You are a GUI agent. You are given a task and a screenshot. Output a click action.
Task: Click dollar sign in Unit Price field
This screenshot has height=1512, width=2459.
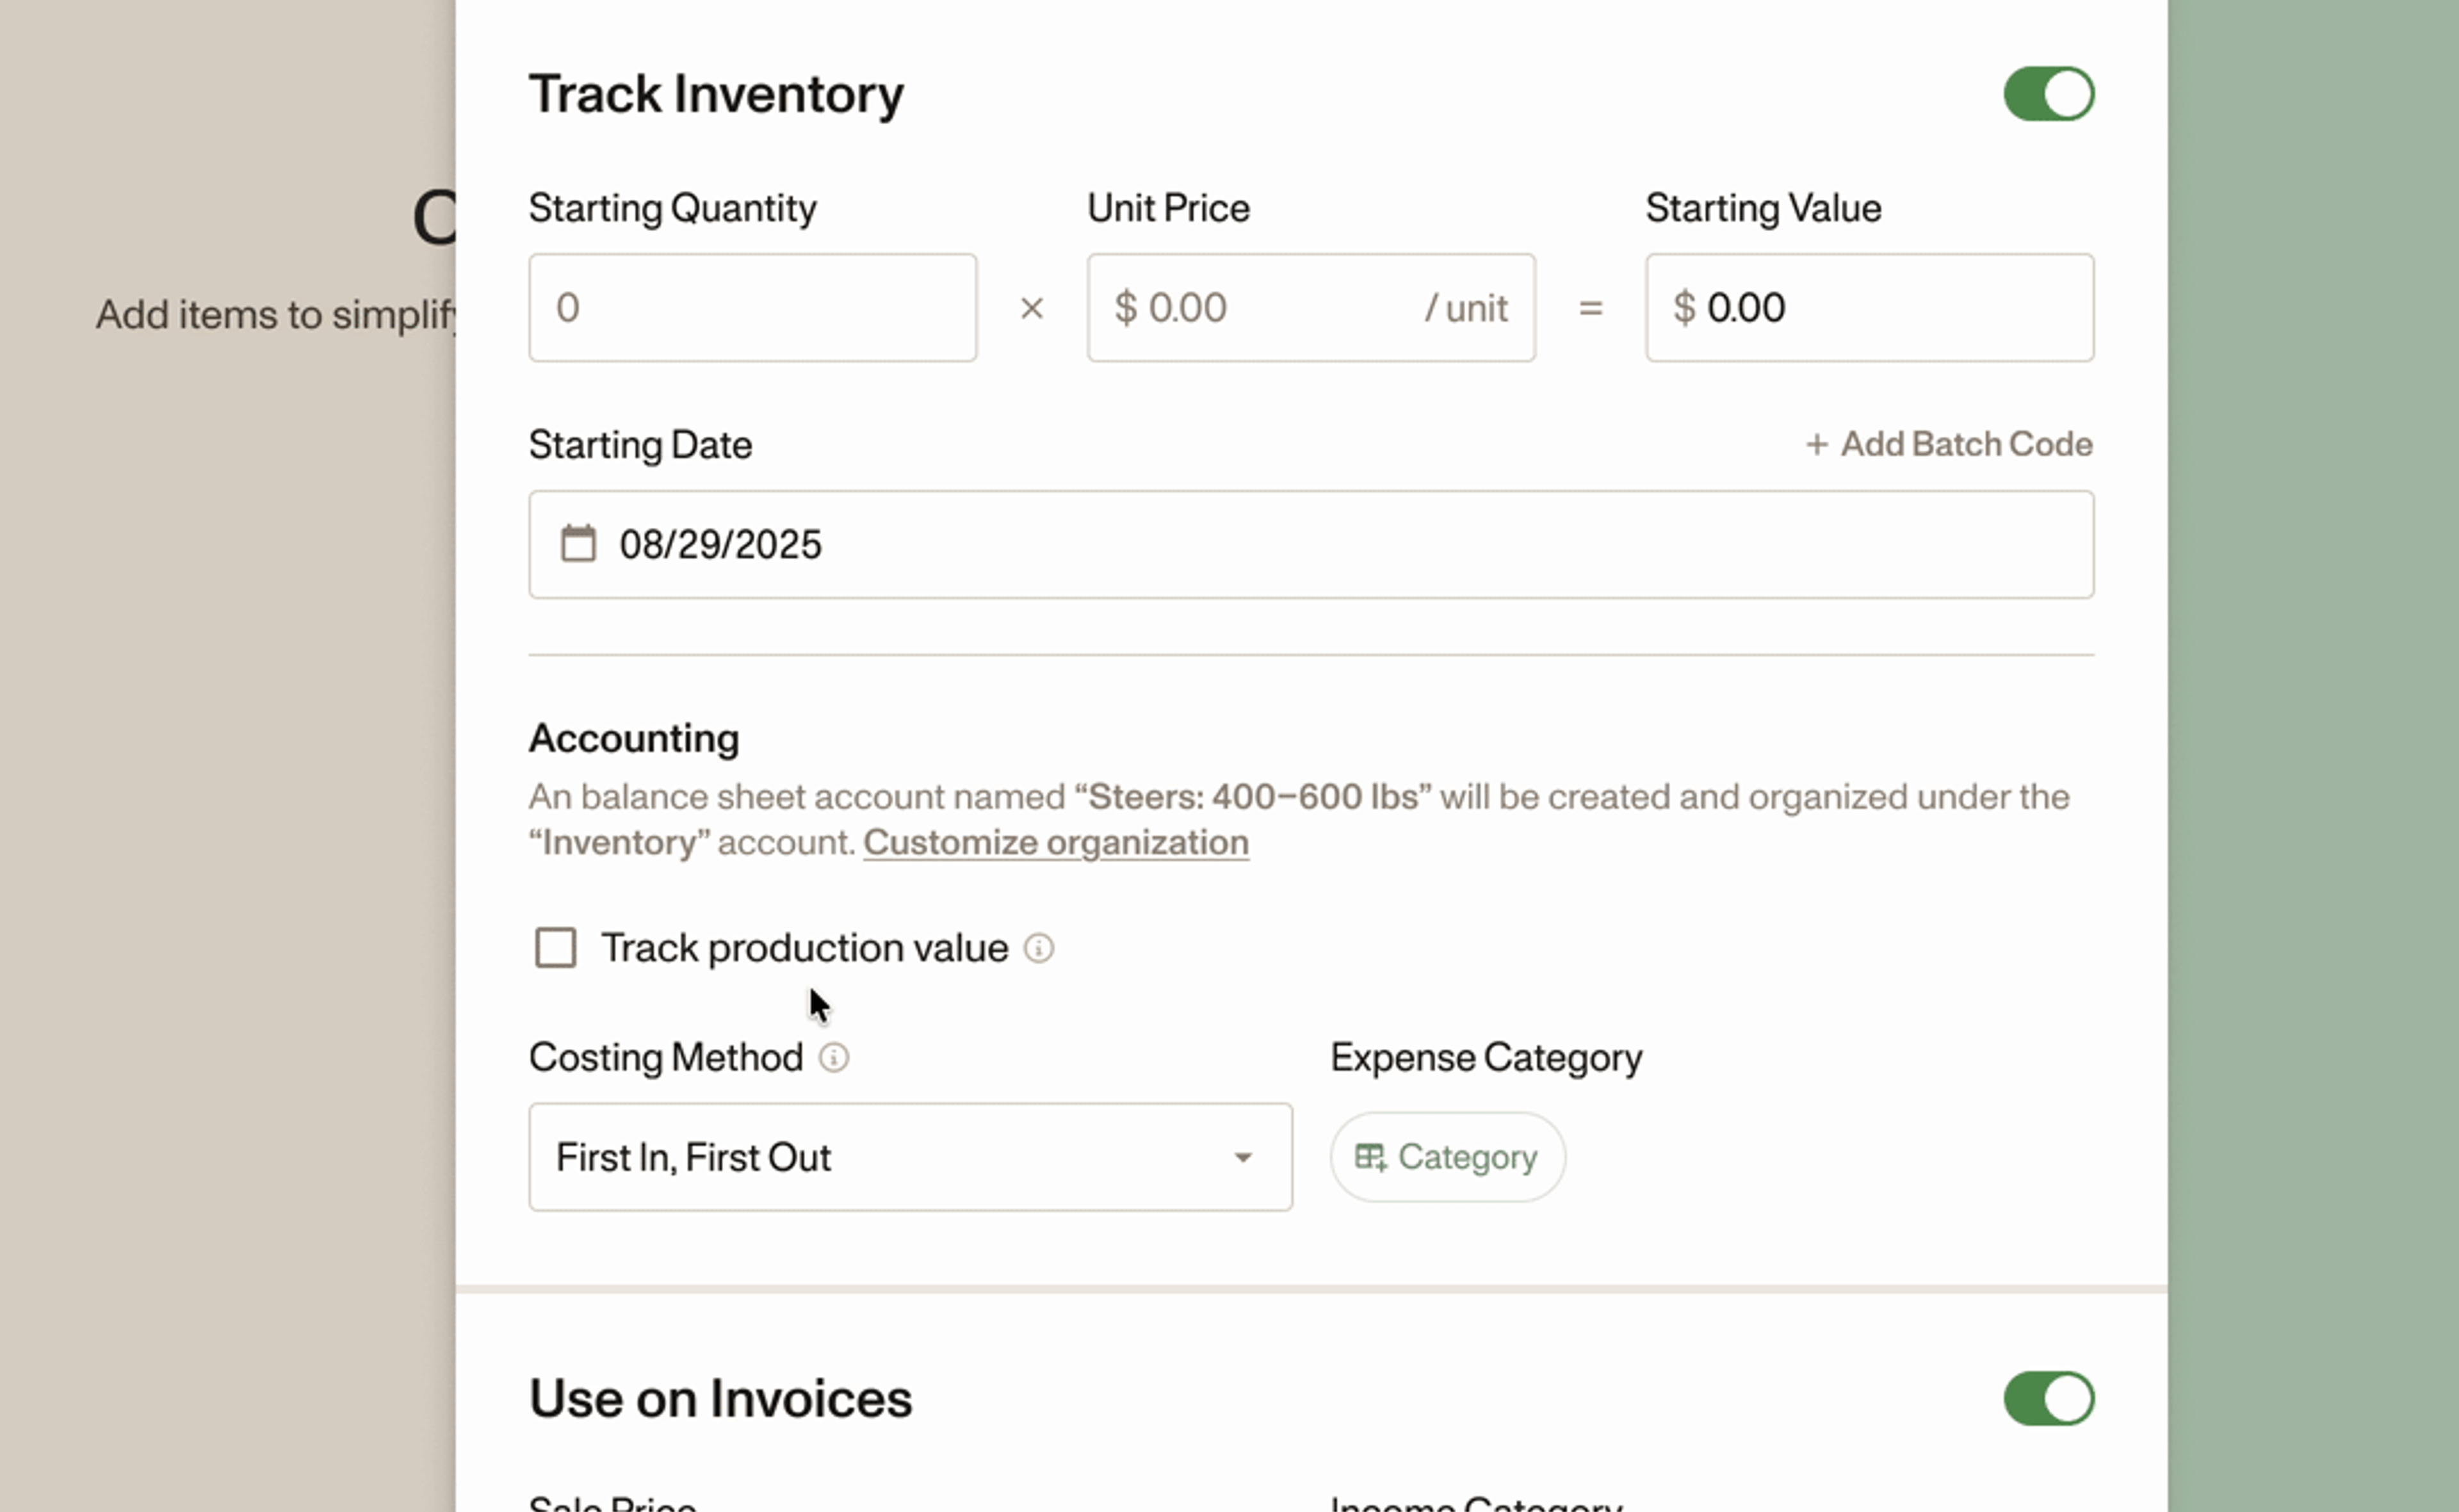tap(1125, 308)
